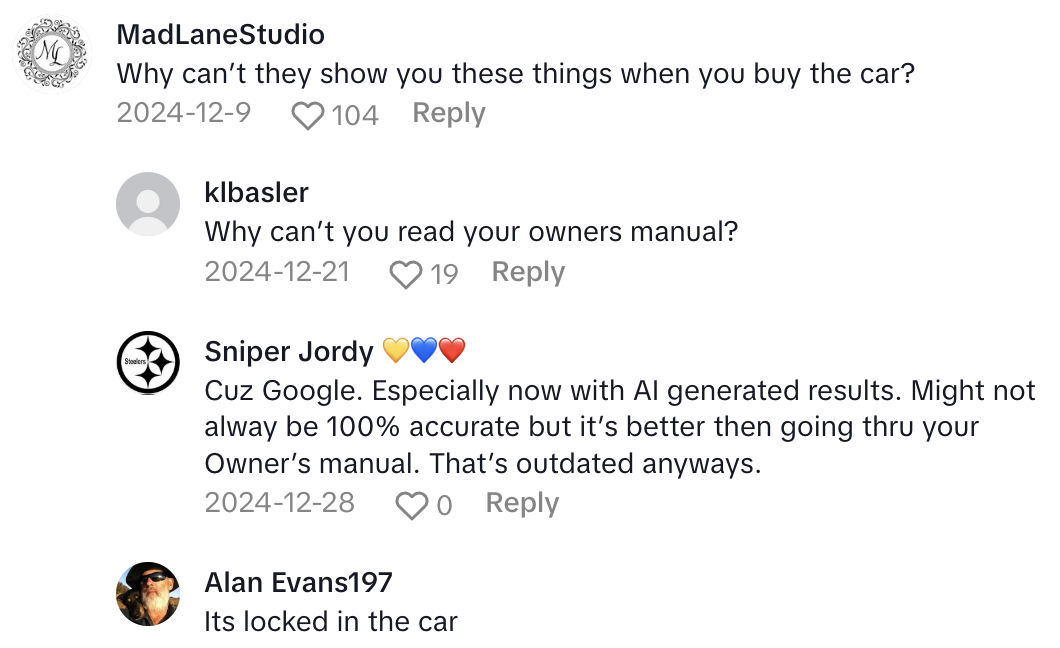Like Sniper Jordy's comment with the heart

[412, 506]
